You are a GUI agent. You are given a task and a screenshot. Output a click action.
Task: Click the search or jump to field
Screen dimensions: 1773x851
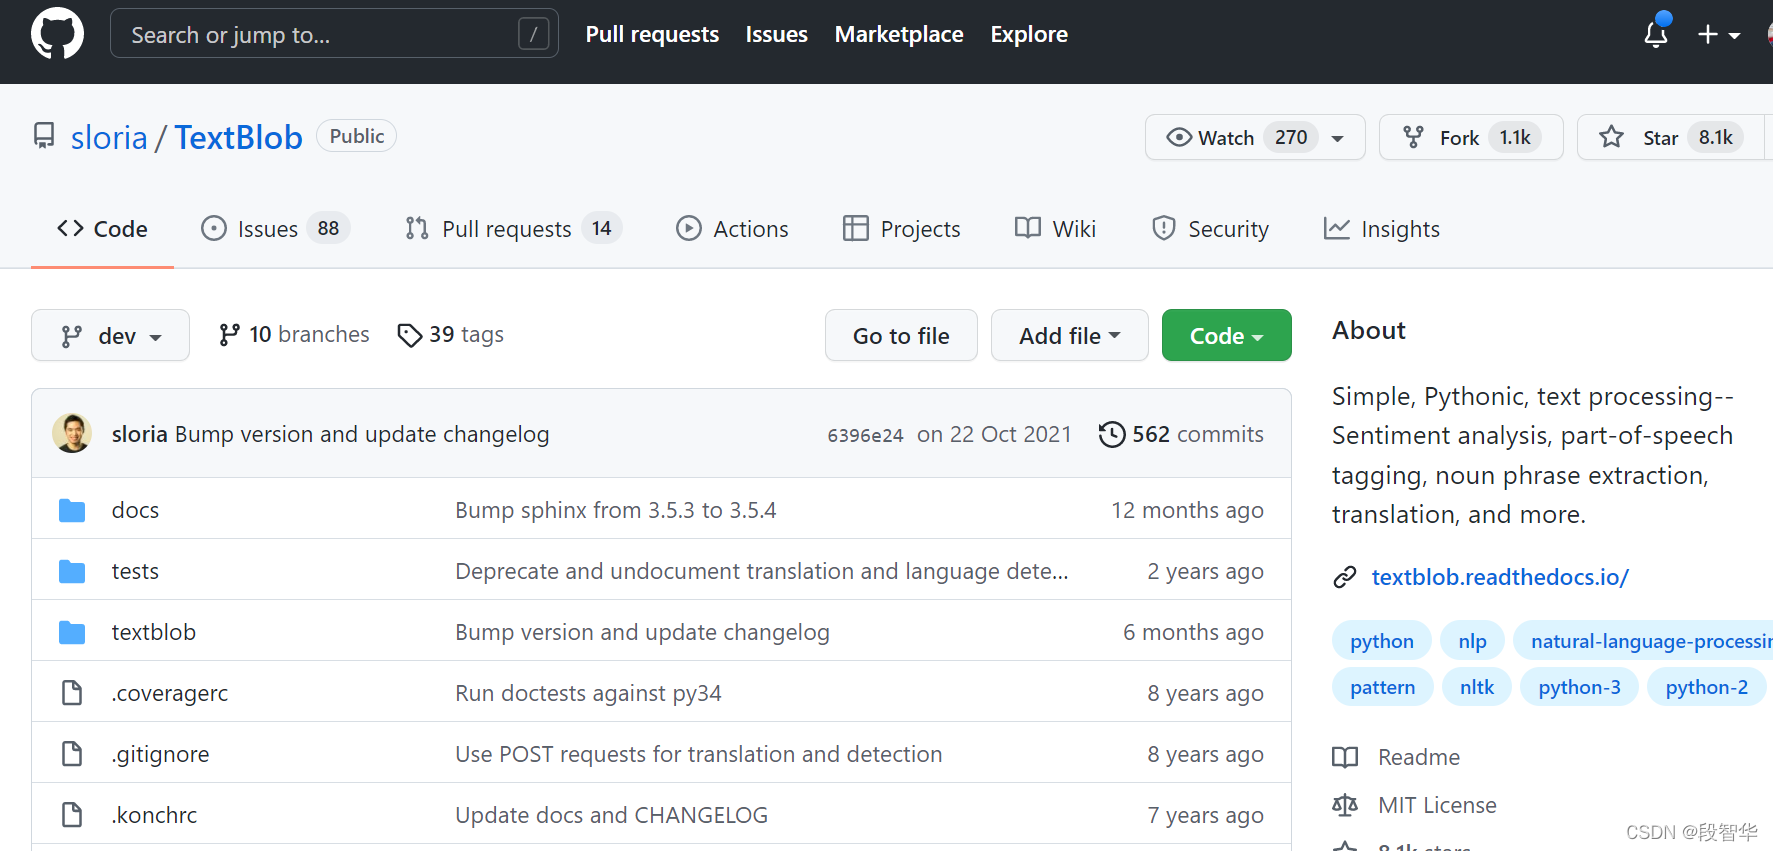[x=334, y=34]
